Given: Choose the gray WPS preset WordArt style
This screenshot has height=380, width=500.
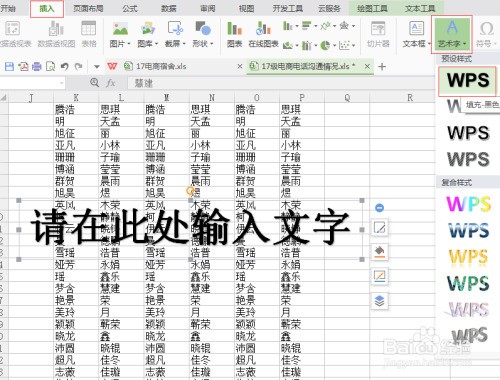Looking at the screenshot, I should tap(468, 159).
